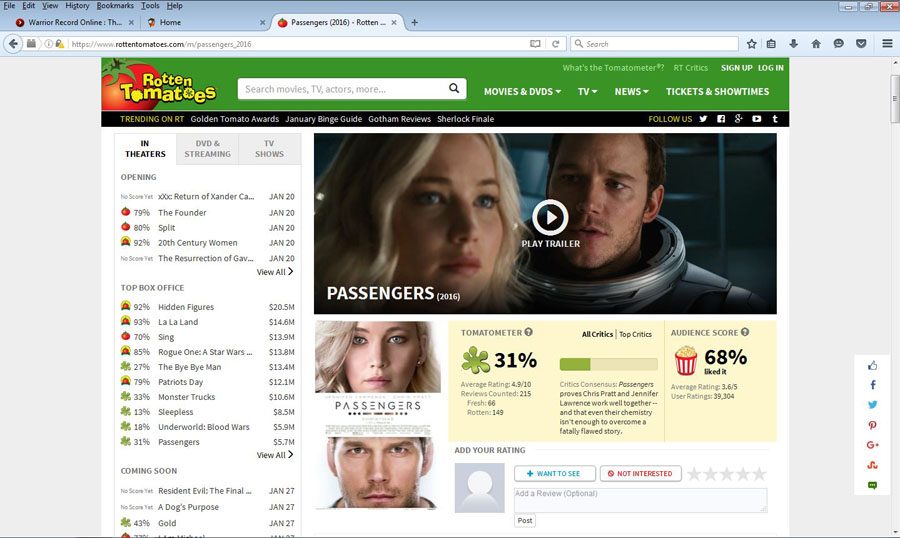Select the TV Shows sidebar tab

[x=269, y=149]
